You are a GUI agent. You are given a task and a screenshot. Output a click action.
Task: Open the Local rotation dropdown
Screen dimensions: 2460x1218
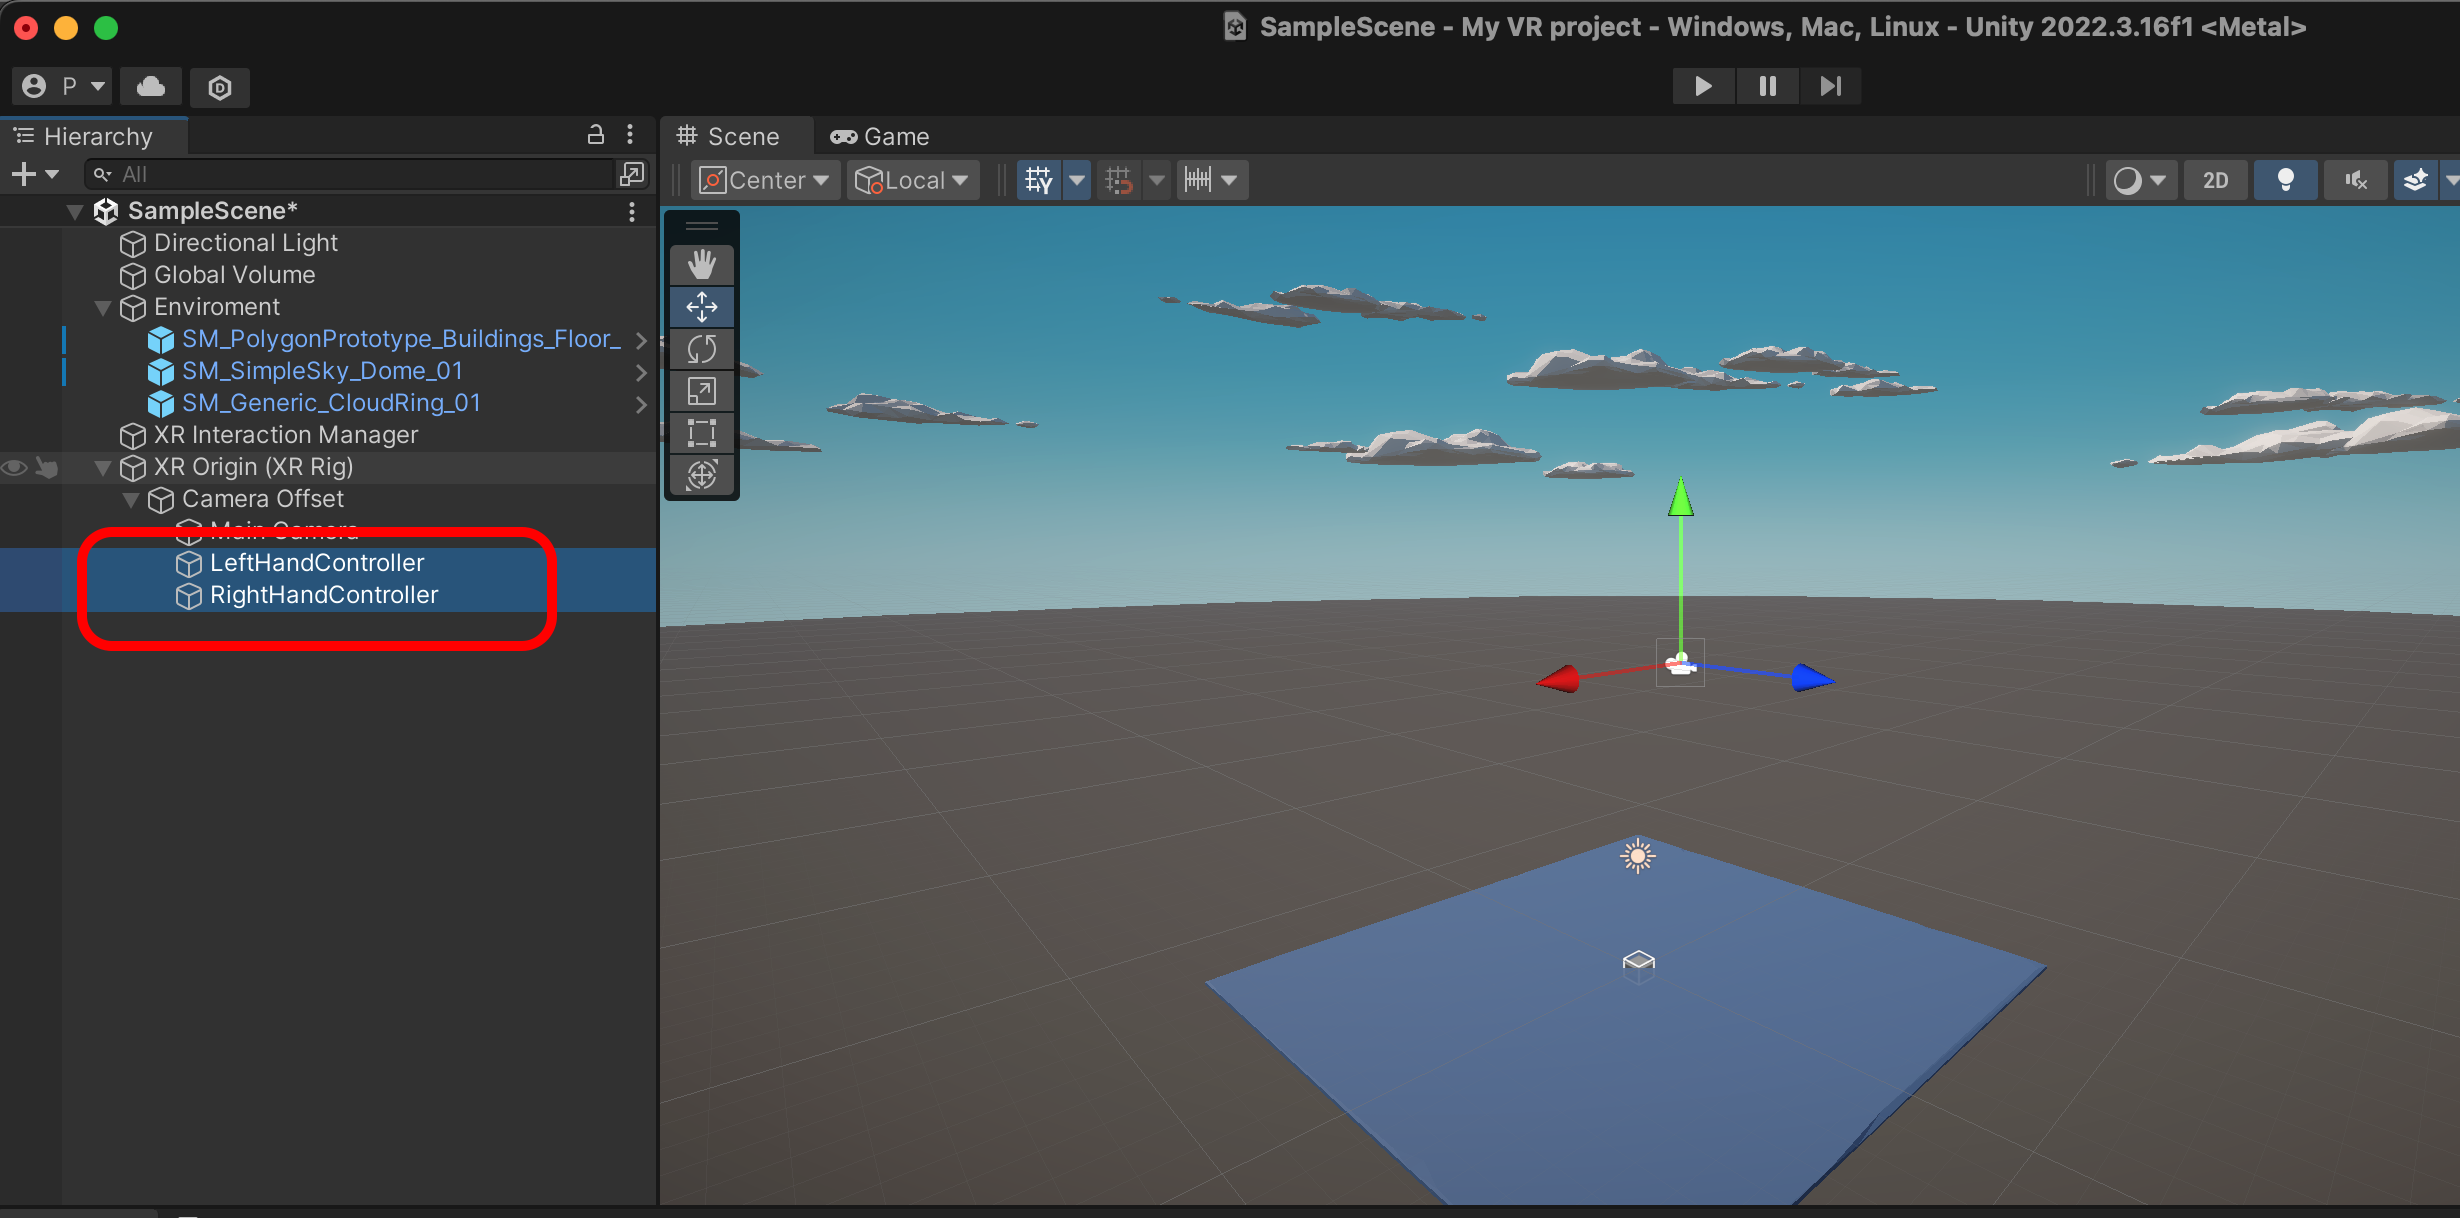[x=912, y=180]
